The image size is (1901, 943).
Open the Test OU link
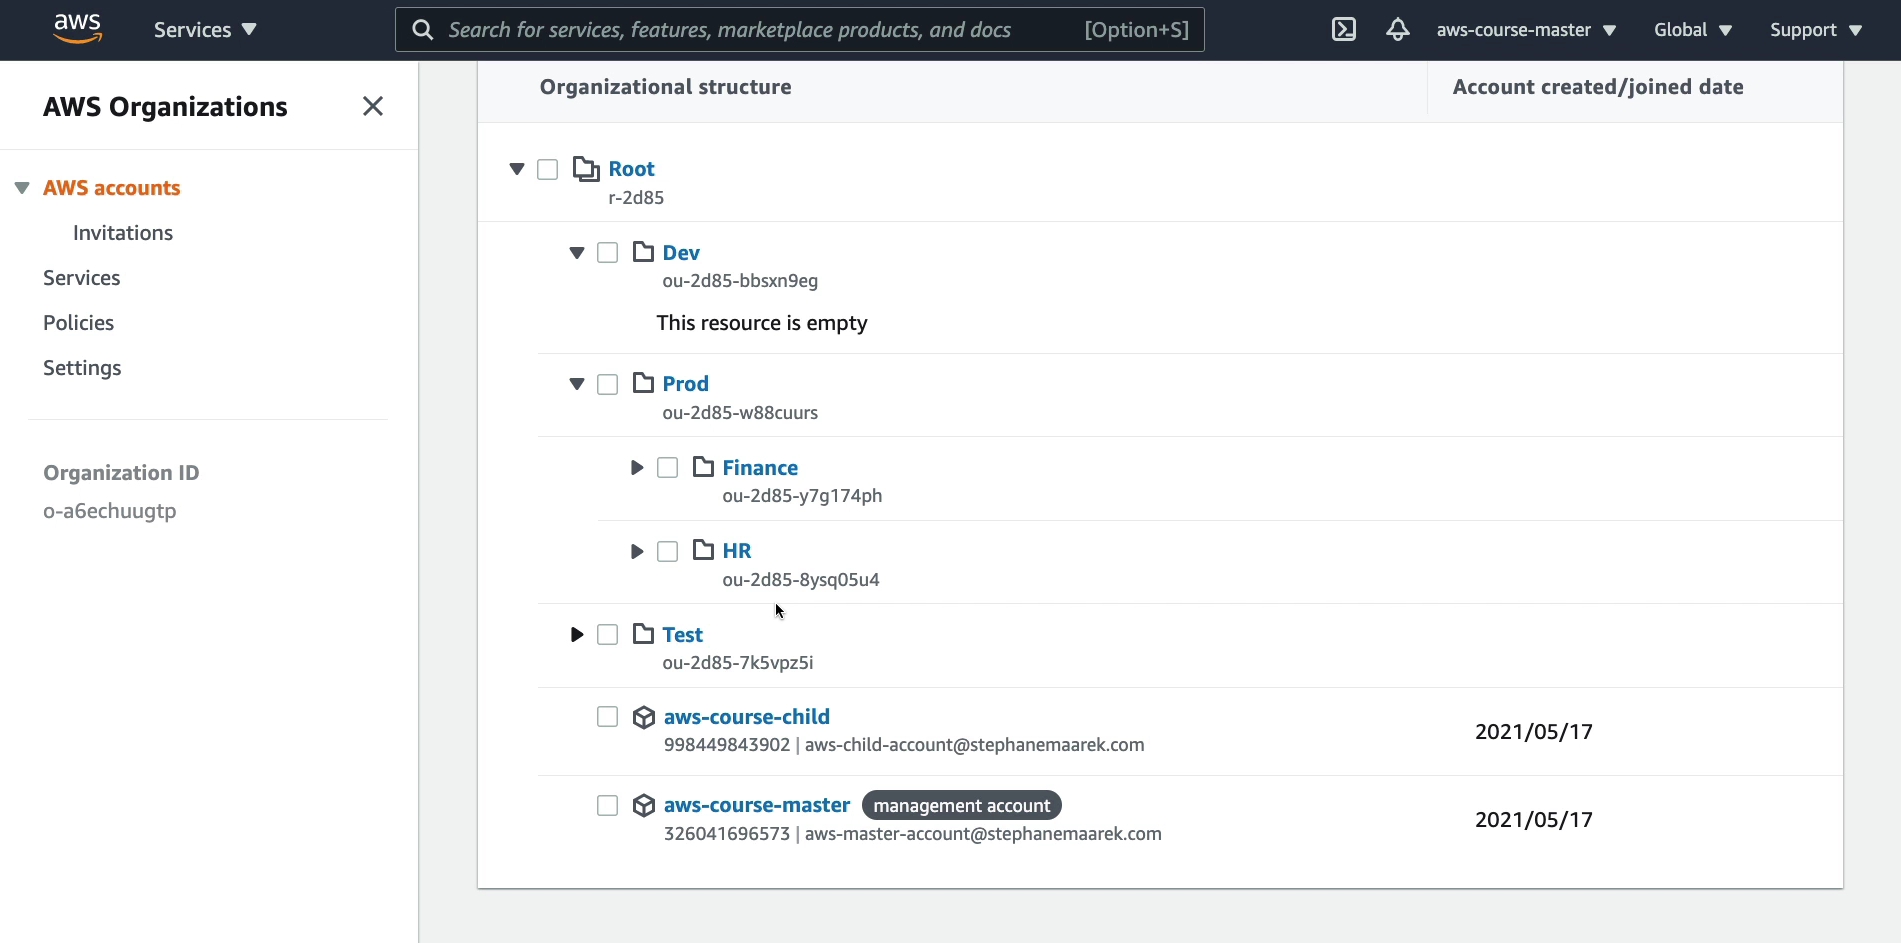[x=682, y=635]
